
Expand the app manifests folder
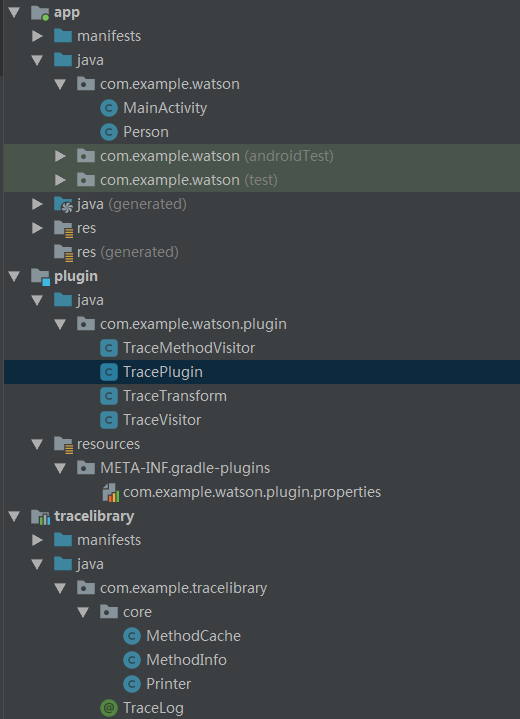click(x=37, y=36)
